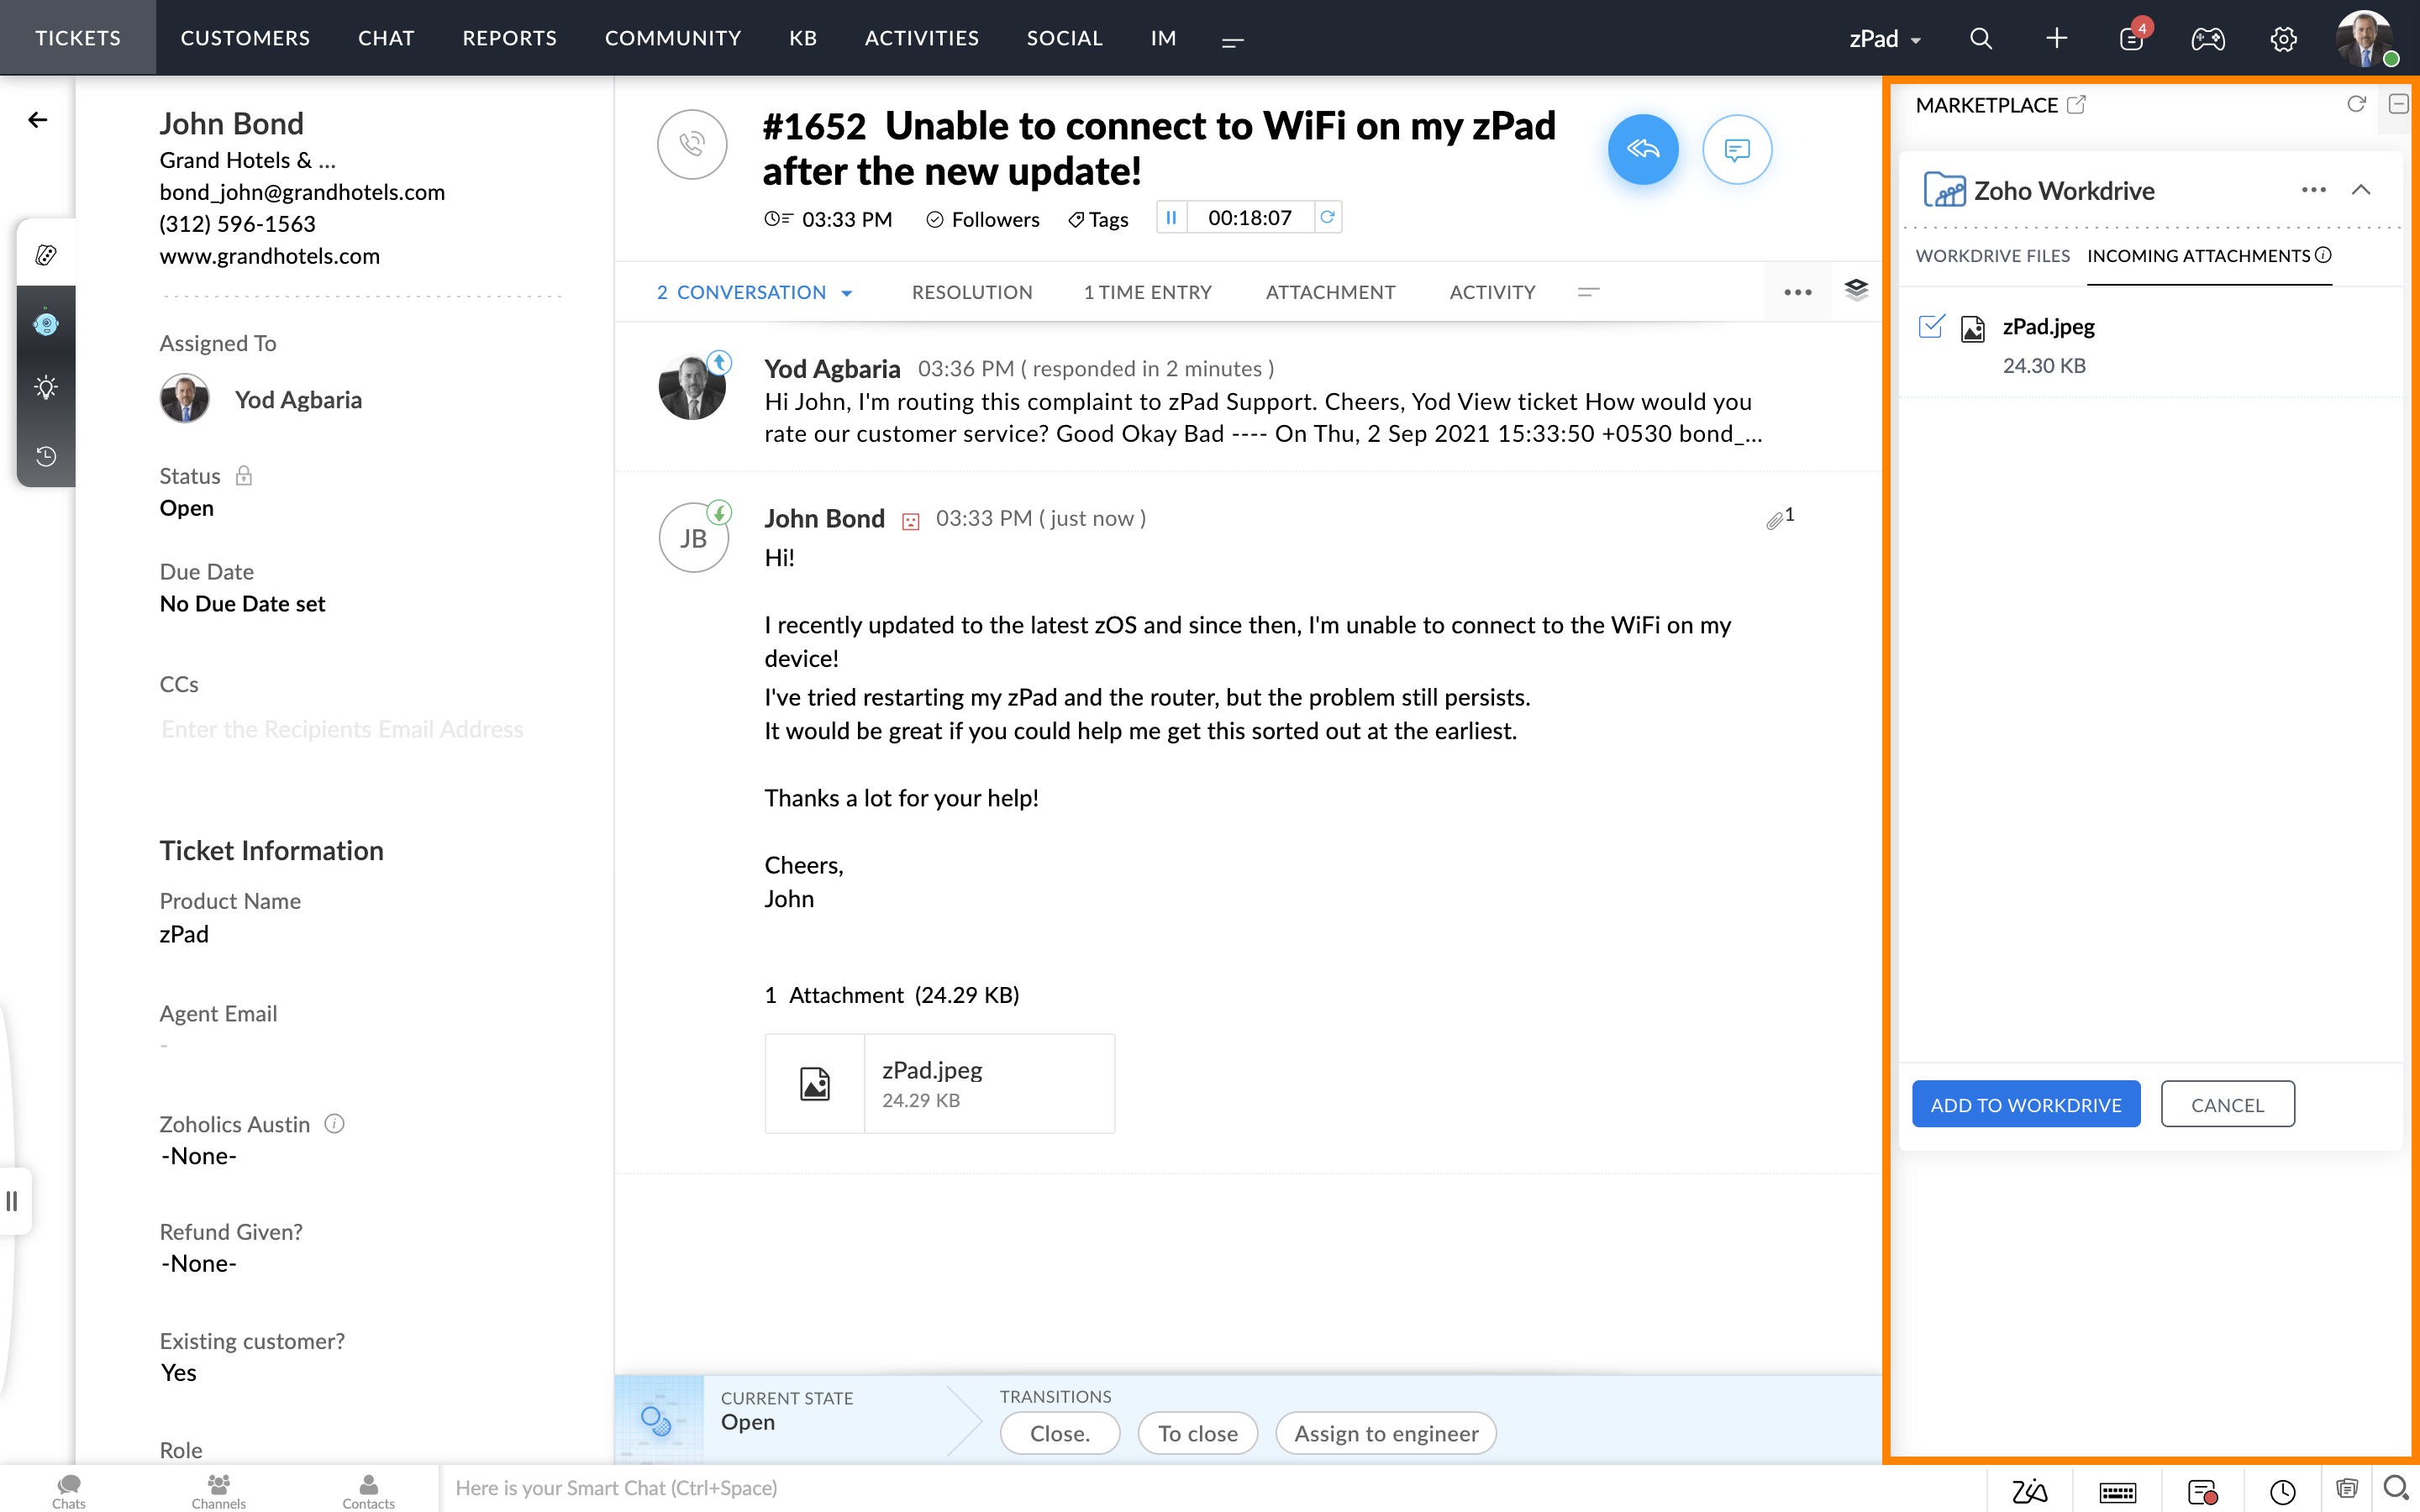This screenshot has width=2420, height=1512.
Task: Switch to Workdrive Files tab
Action: (1992, 256)
